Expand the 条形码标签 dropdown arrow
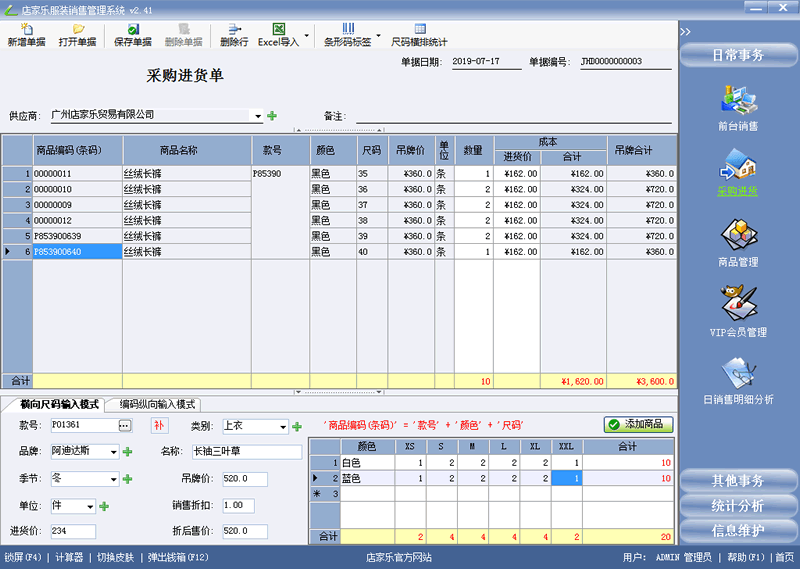Screen dimensions: 800x569 tap(379, 35)
